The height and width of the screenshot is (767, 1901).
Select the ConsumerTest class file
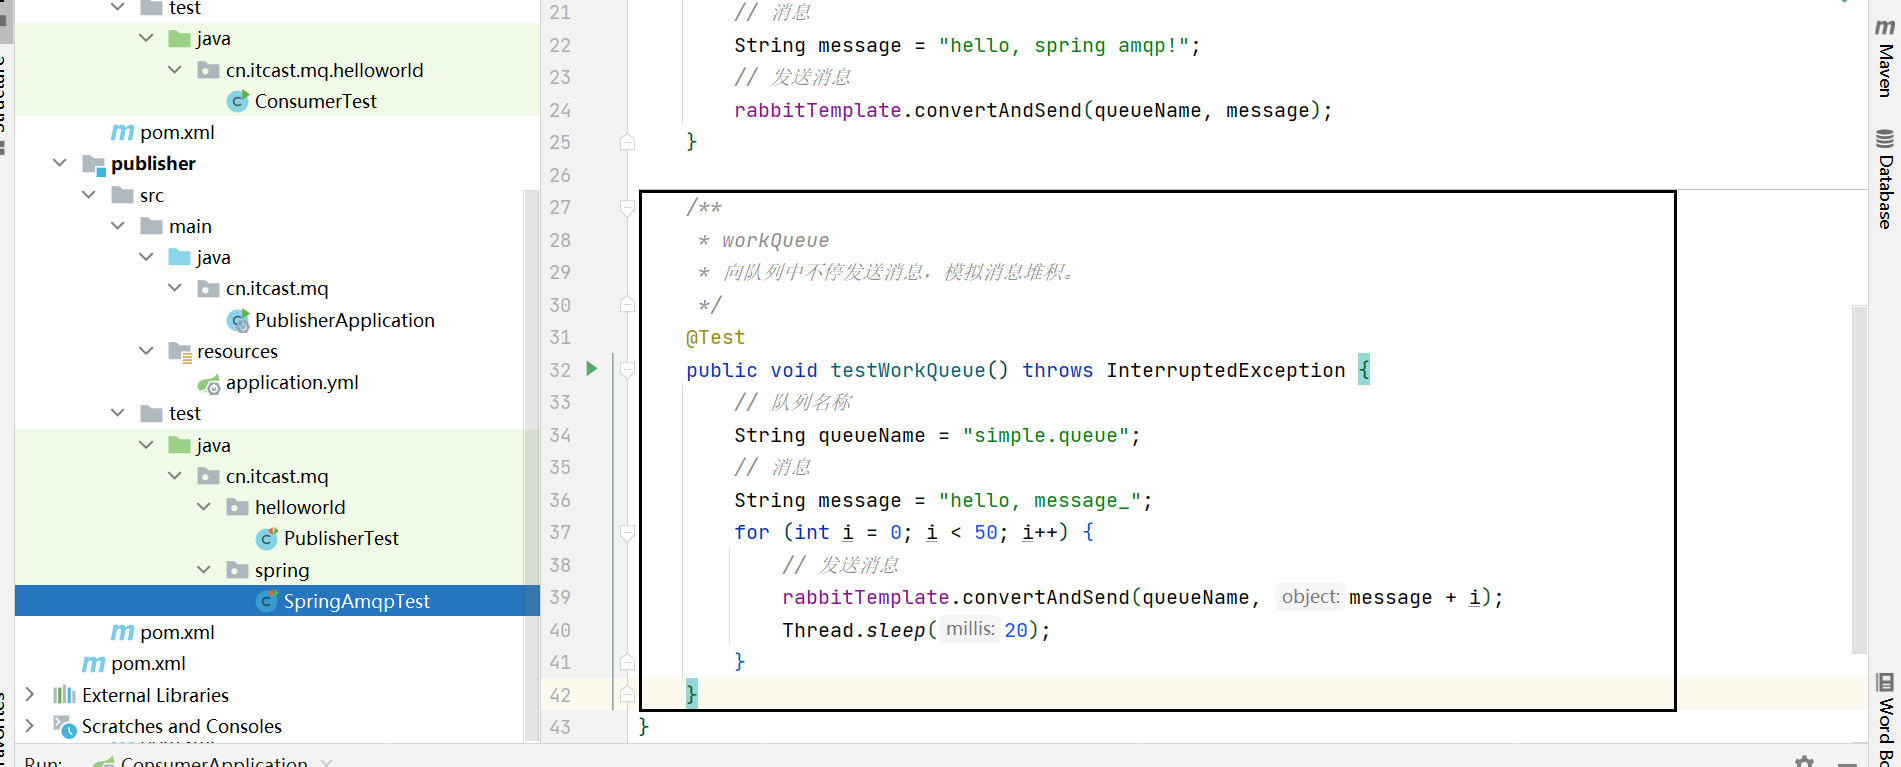coord(316,101)
